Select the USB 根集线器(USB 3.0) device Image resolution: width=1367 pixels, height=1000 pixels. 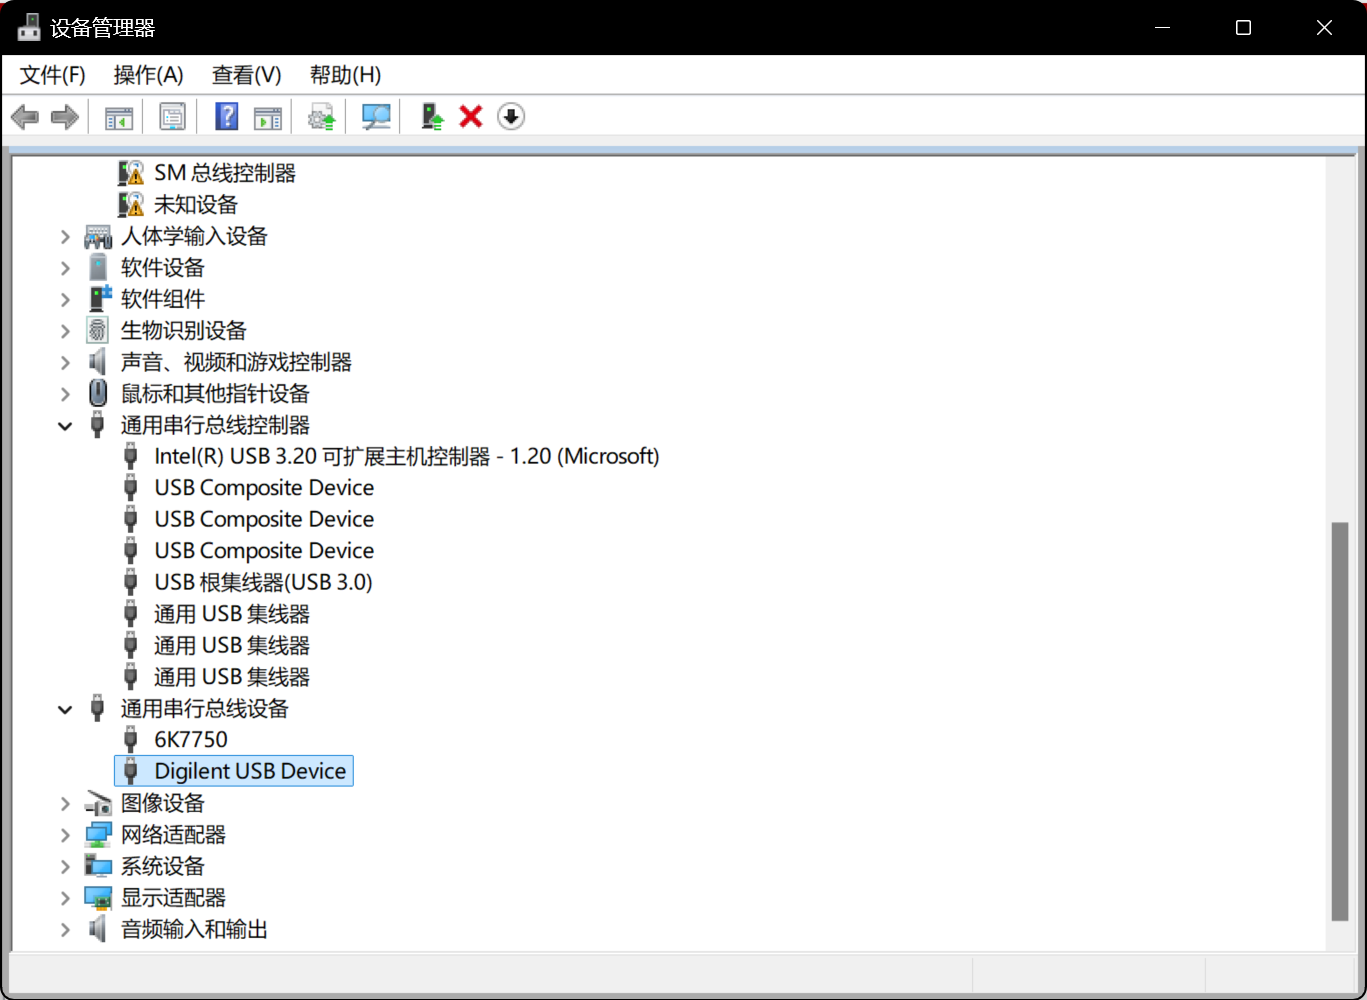pos(263,582)
